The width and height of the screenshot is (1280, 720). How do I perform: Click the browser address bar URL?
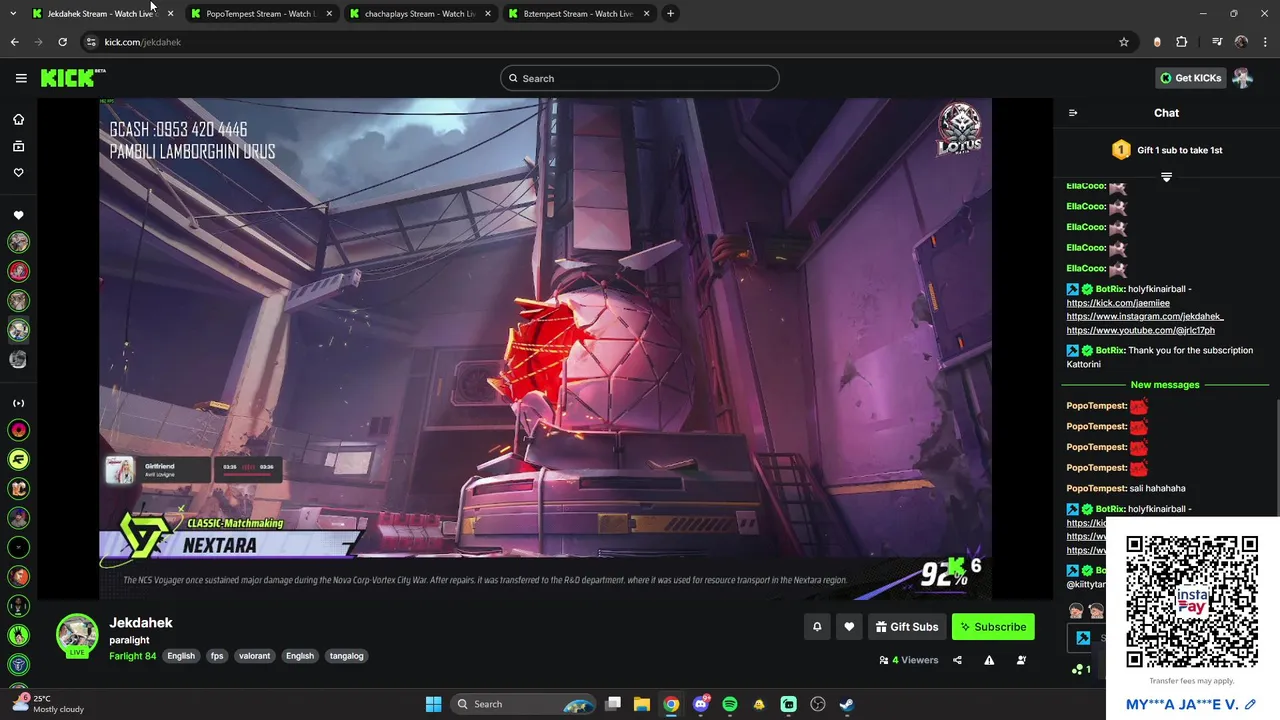[x=143, y=42]
